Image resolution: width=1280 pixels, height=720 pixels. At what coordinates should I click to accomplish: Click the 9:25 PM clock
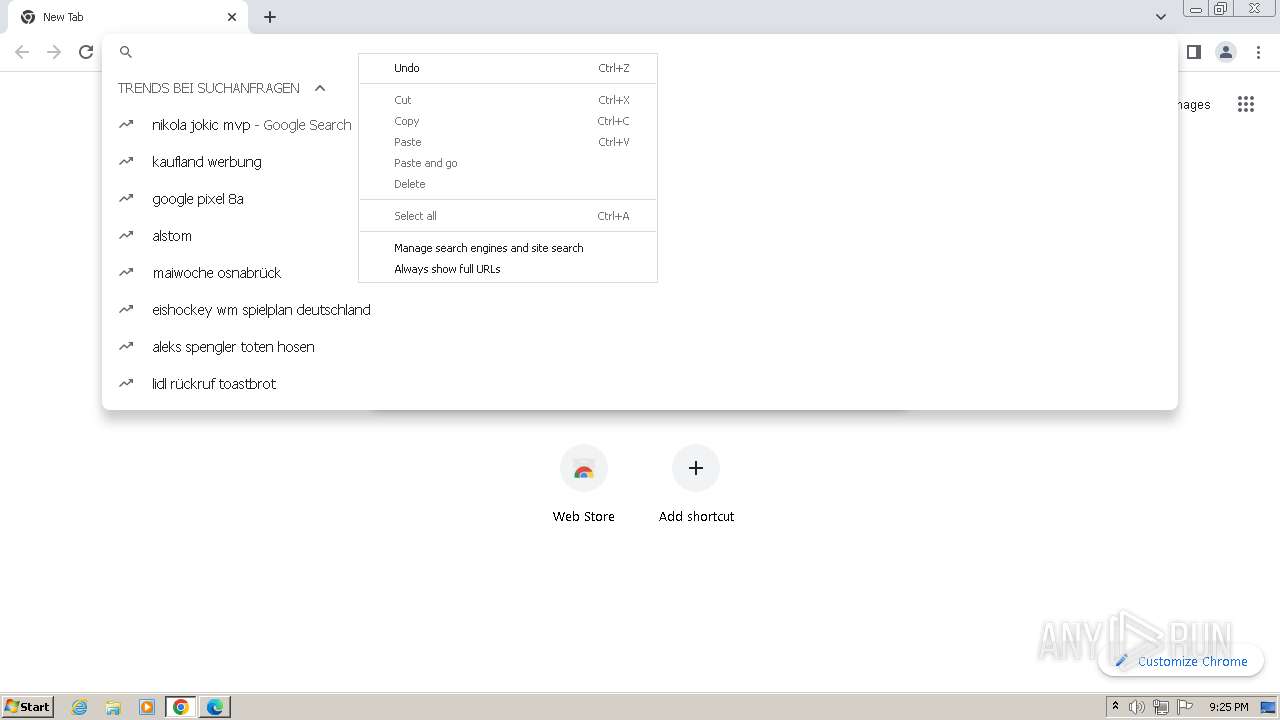pyautogui.click(x=1228, y=707)
